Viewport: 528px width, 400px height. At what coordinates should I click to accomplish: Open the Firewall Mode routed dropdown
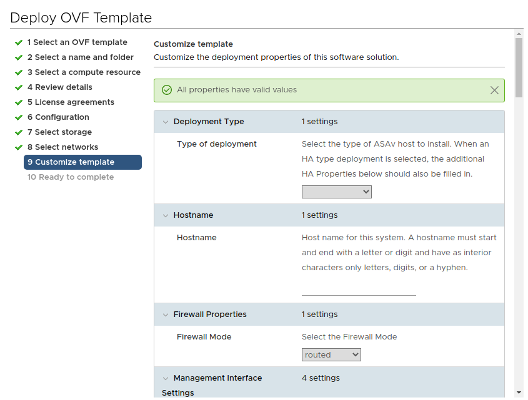coord(331,355)
